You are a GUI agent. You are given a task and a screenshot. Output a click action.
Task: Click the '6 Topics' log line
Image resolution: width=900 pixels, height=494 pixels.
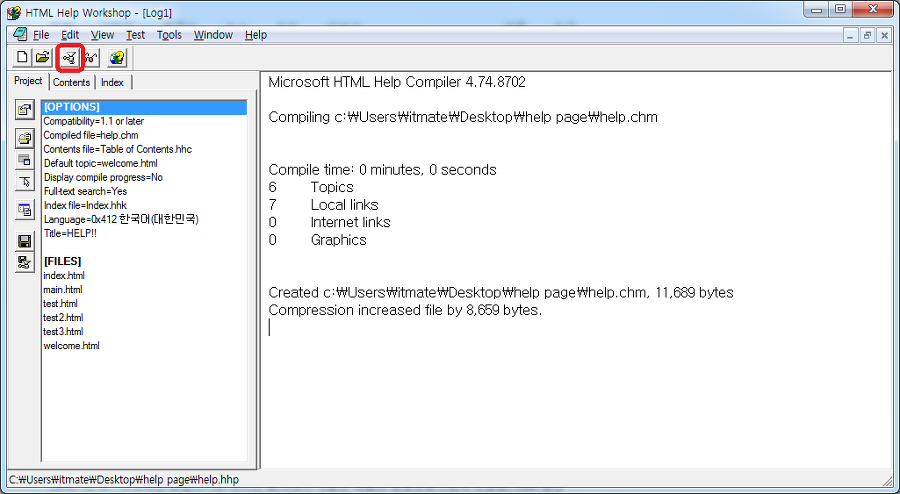tap(311, 187)
